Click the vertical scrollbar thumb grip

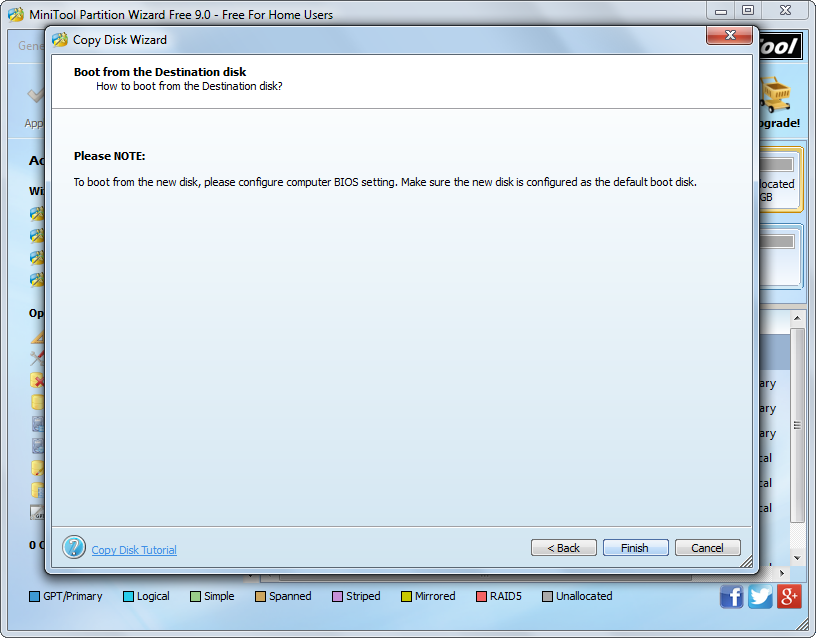[x=797, y=425]
